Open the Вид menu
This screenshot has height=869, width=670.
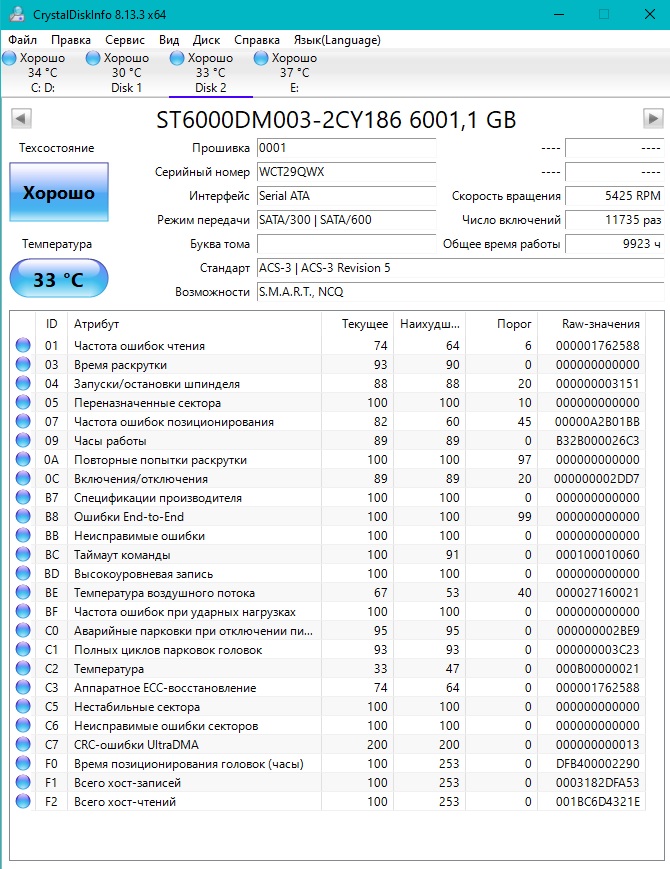click(x=168, y=40)
